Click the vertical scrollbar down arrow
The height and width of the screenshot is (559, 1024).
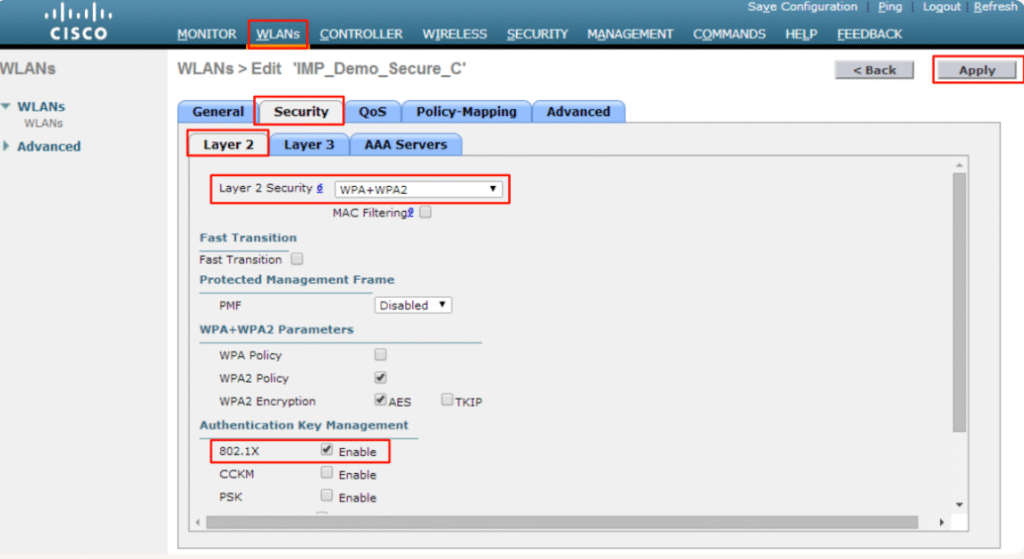(959, 504)
